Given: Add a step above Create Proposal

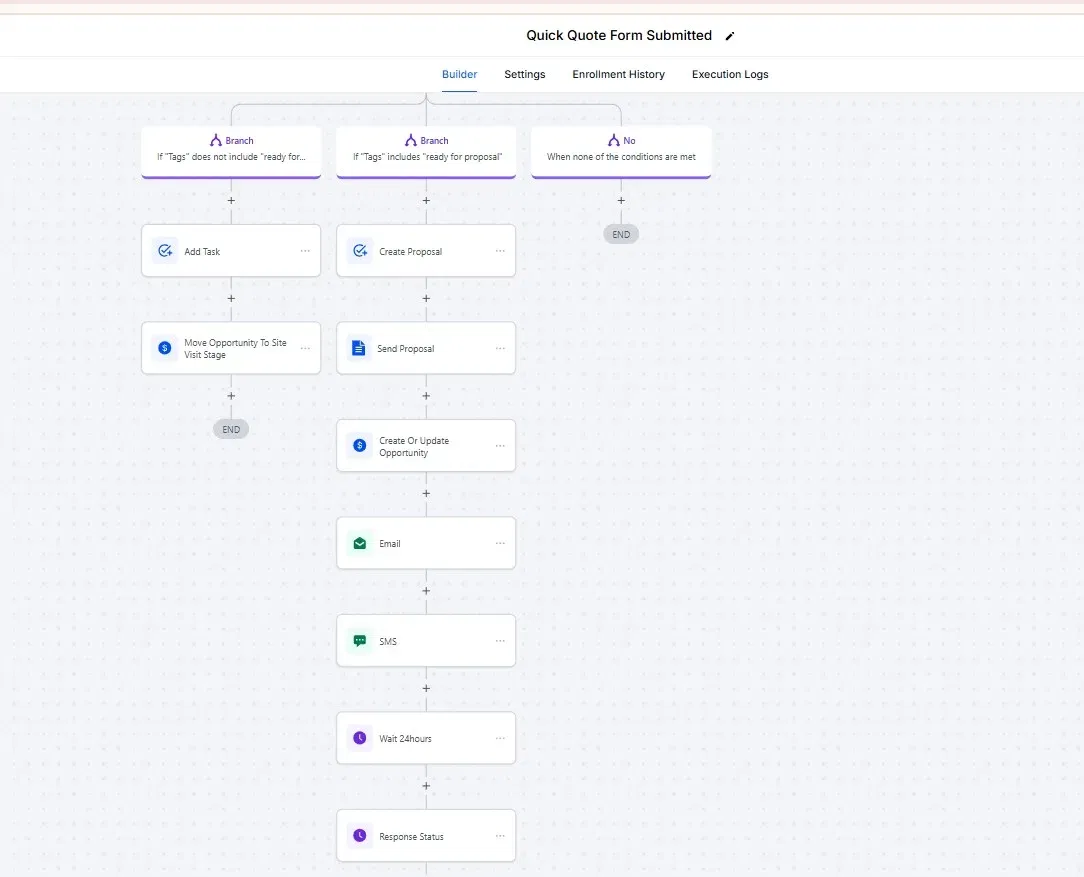Looking at the screenshot, I should click(426, 200).
